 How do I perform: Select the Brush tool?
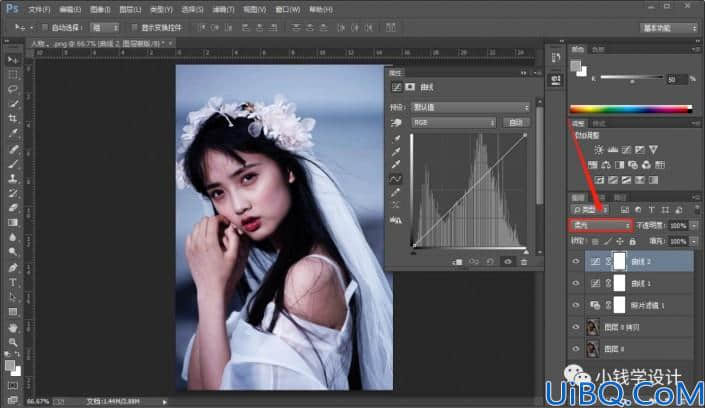(x=13, y=163)
